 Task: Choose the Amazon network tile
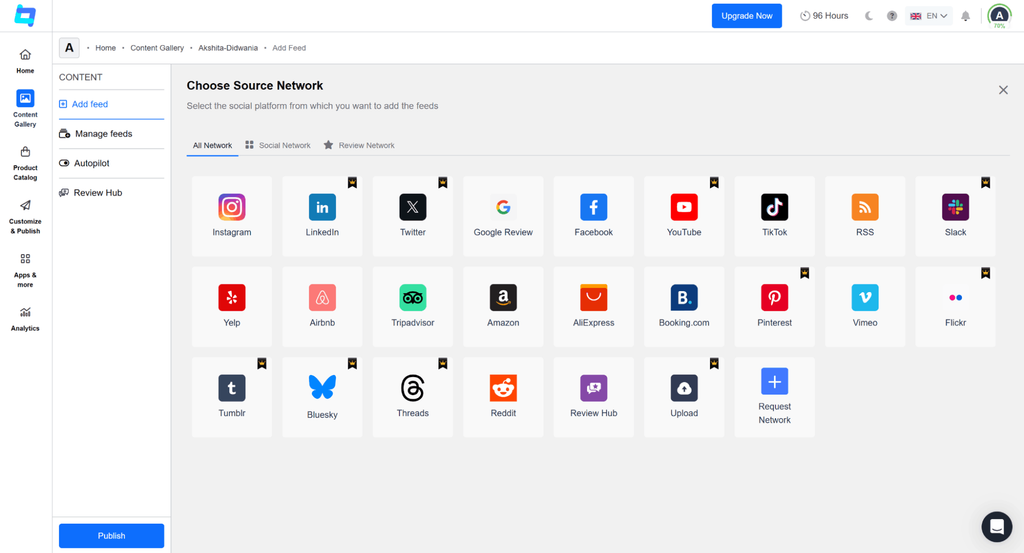point(503,307)
